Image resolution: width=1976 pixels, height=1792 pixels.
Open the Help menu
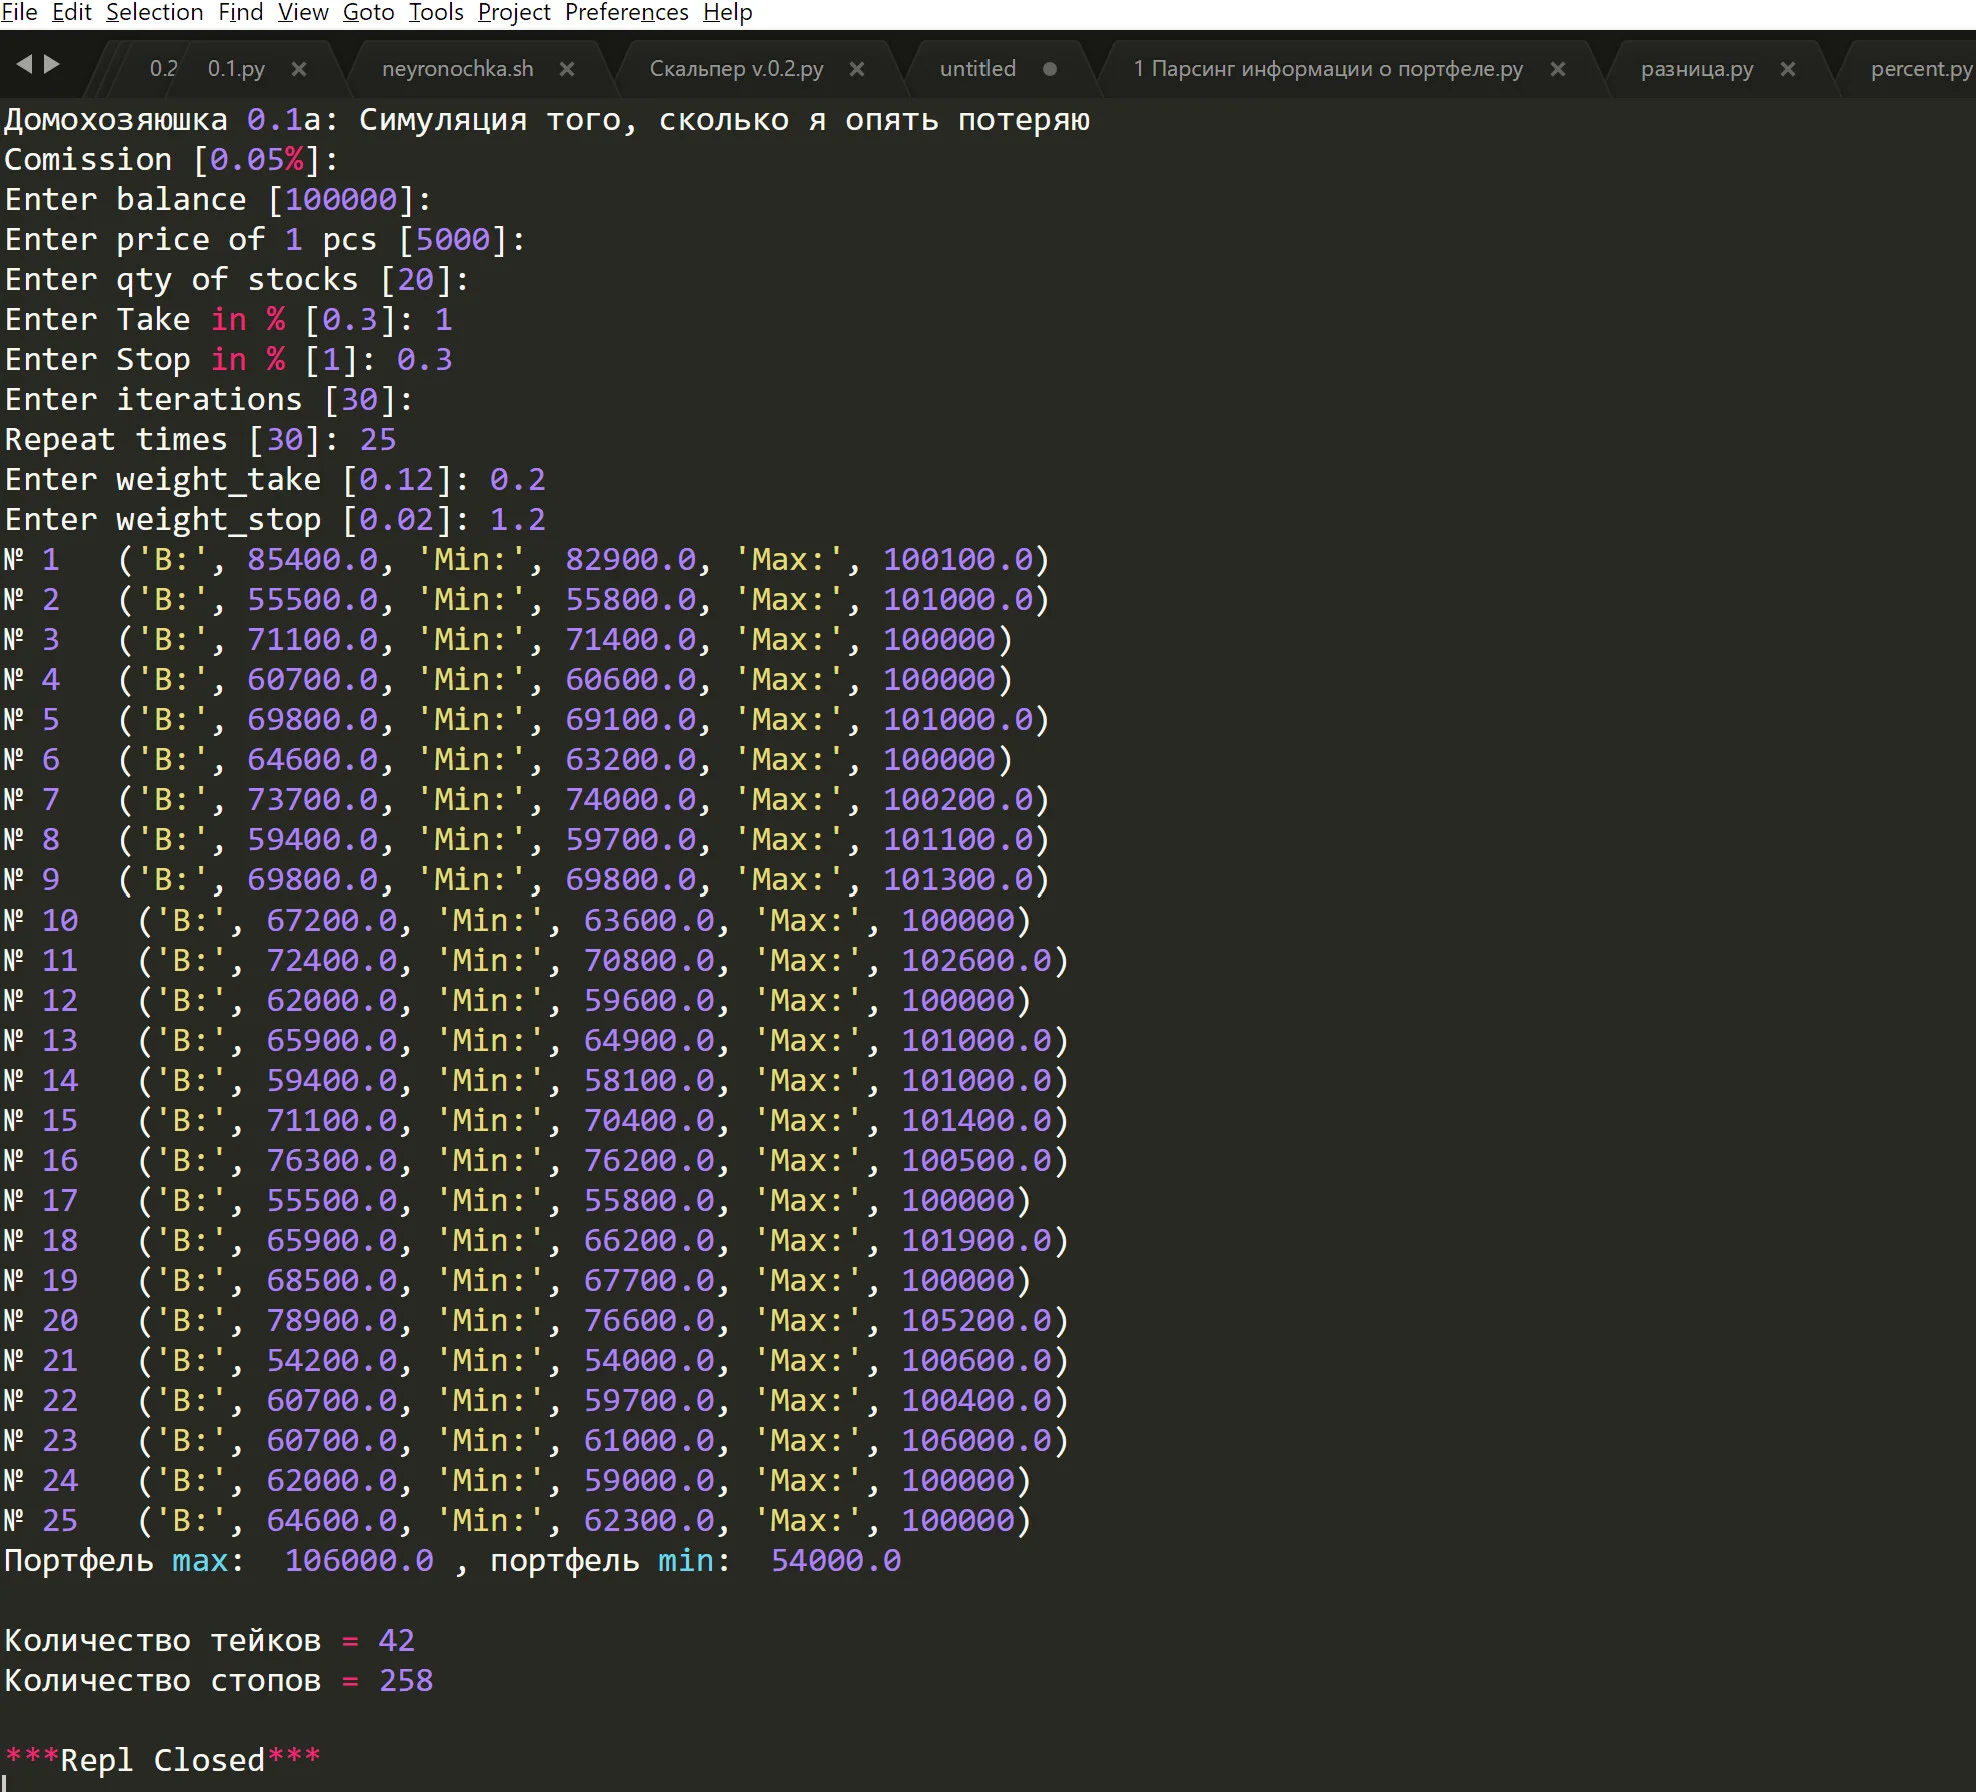click(727, 12)
